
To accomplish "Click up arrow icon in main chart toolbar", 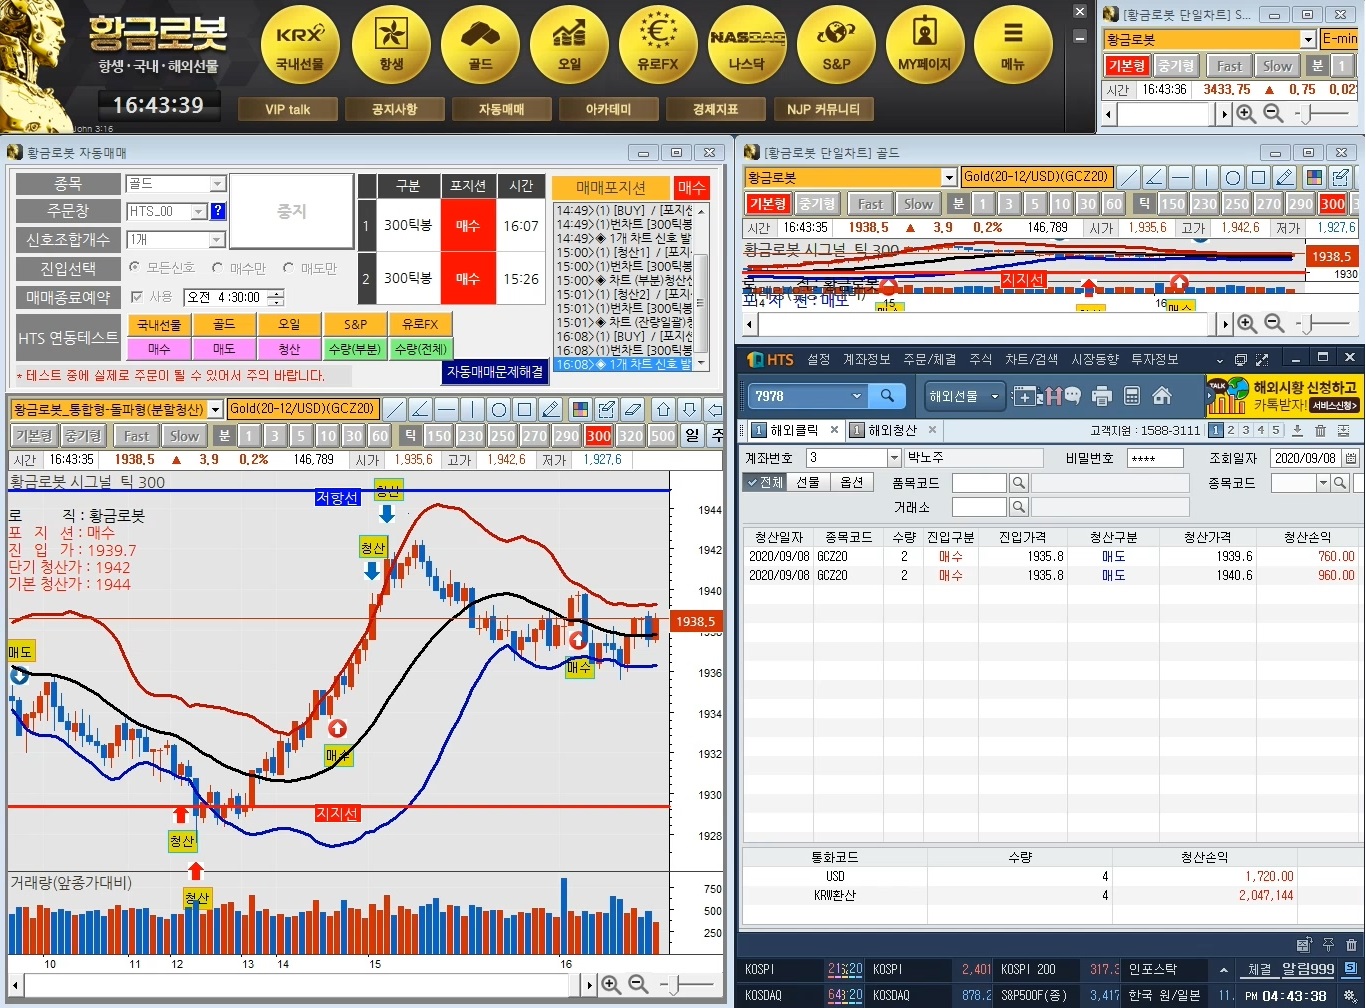I will pos(663,409).
